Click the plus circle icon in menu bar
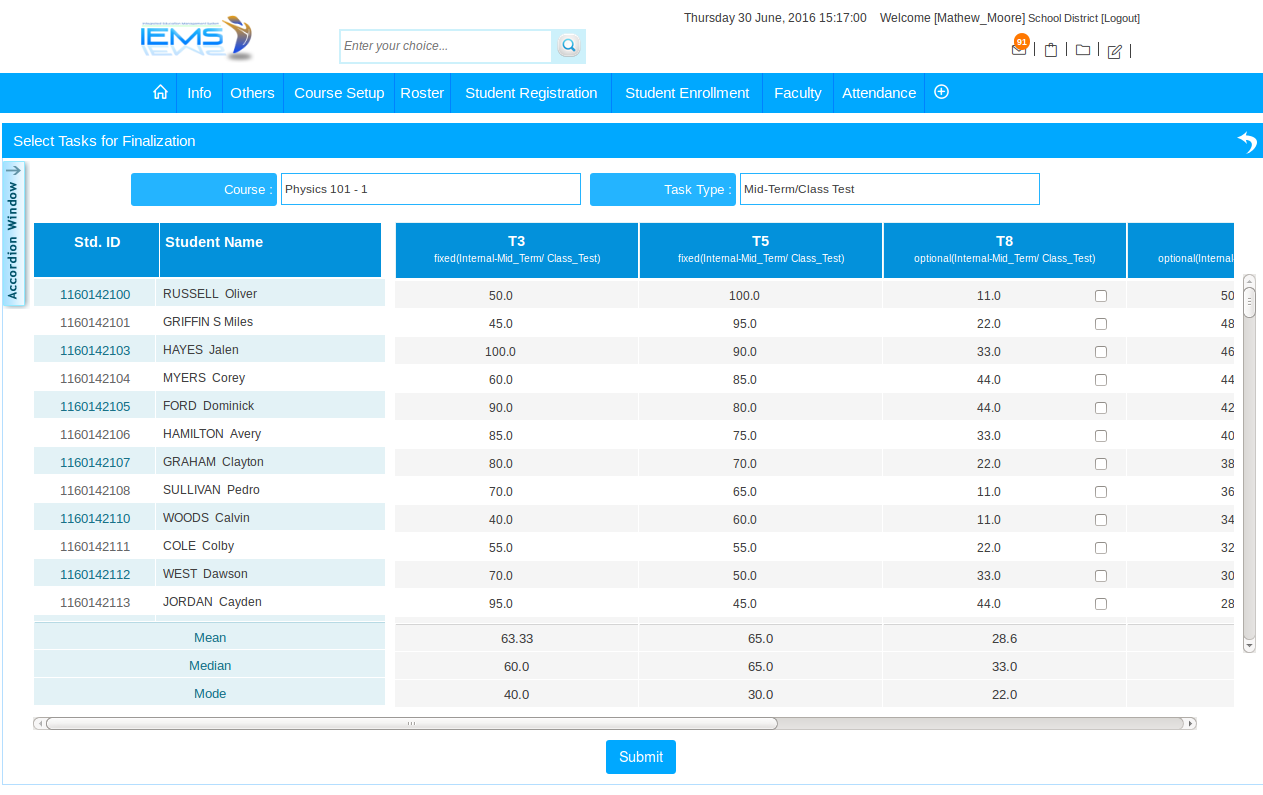 (x=941, y=92)
